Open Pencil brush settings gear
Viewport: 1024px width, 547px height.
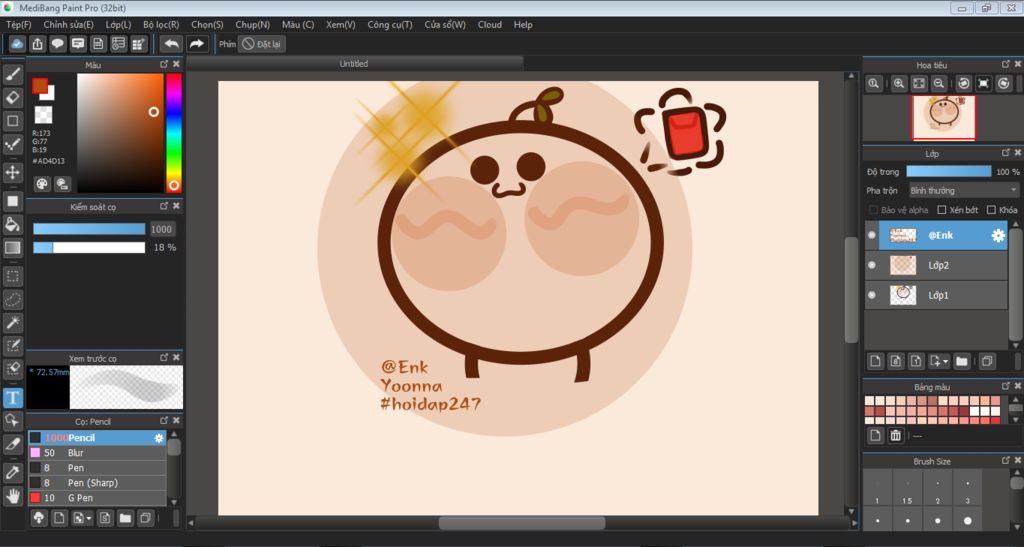tap(159, 438)
